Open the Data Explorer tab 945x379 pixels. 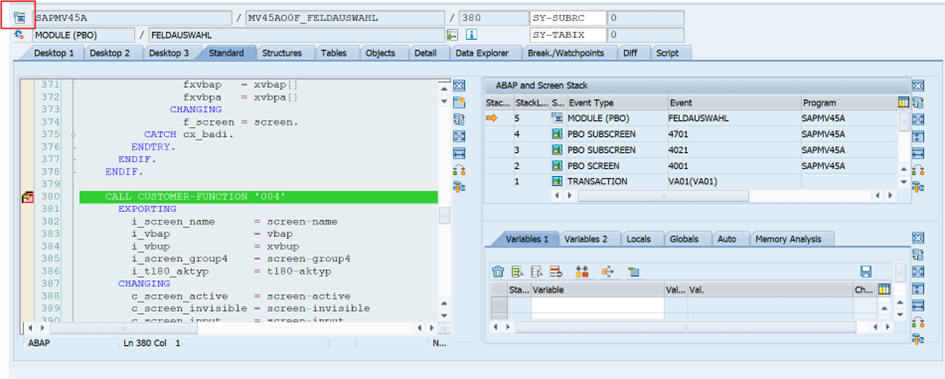[482, 53]
